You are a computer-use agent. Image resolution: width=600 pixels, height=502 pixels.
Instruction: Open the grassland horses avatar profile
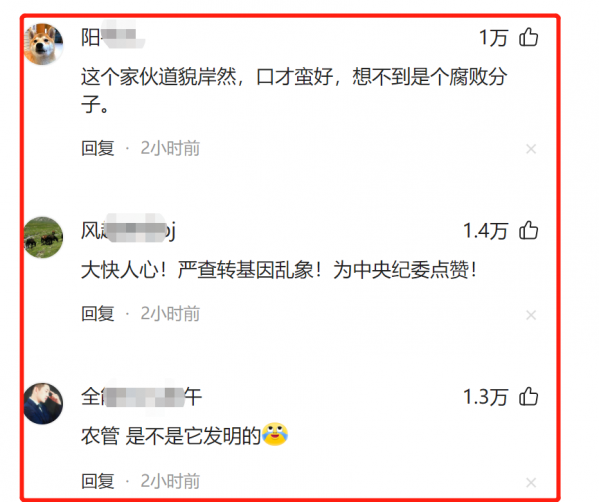point(43,237)
